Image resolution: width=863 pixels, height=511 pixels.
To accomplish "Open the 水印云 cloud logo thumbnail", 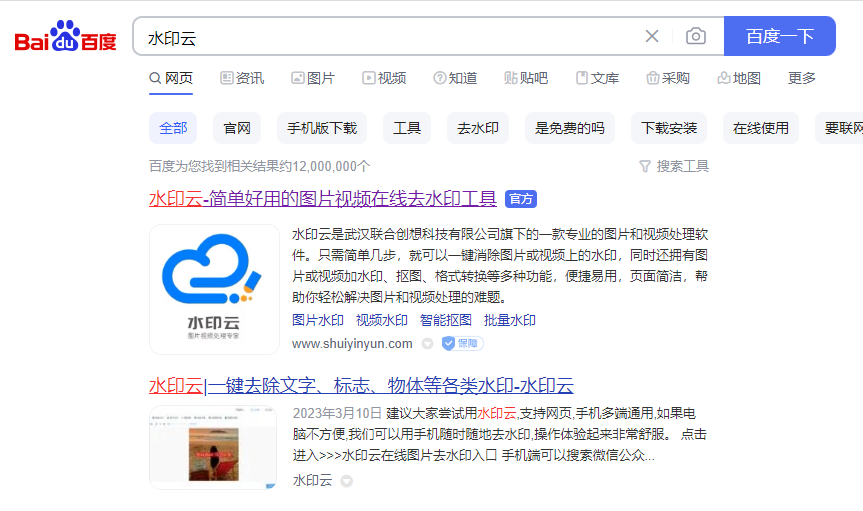I will click(215, 289).
